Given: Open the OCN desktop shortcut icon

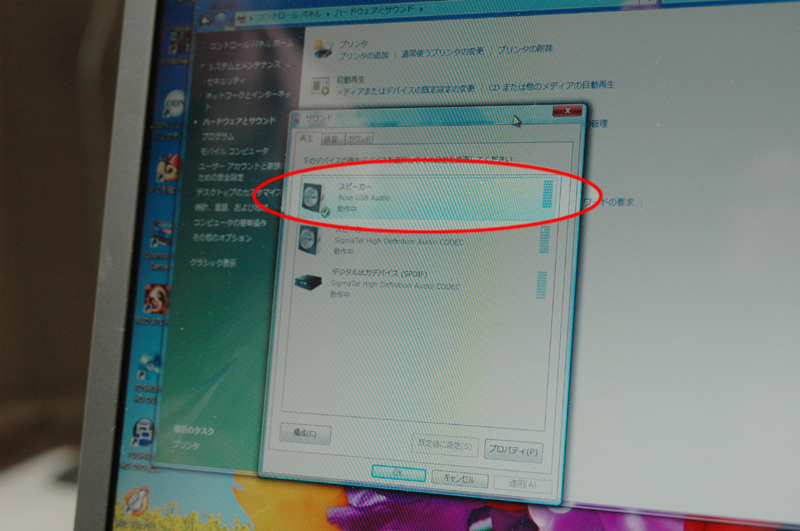Looking at the screenshot, I should point(174,104).
